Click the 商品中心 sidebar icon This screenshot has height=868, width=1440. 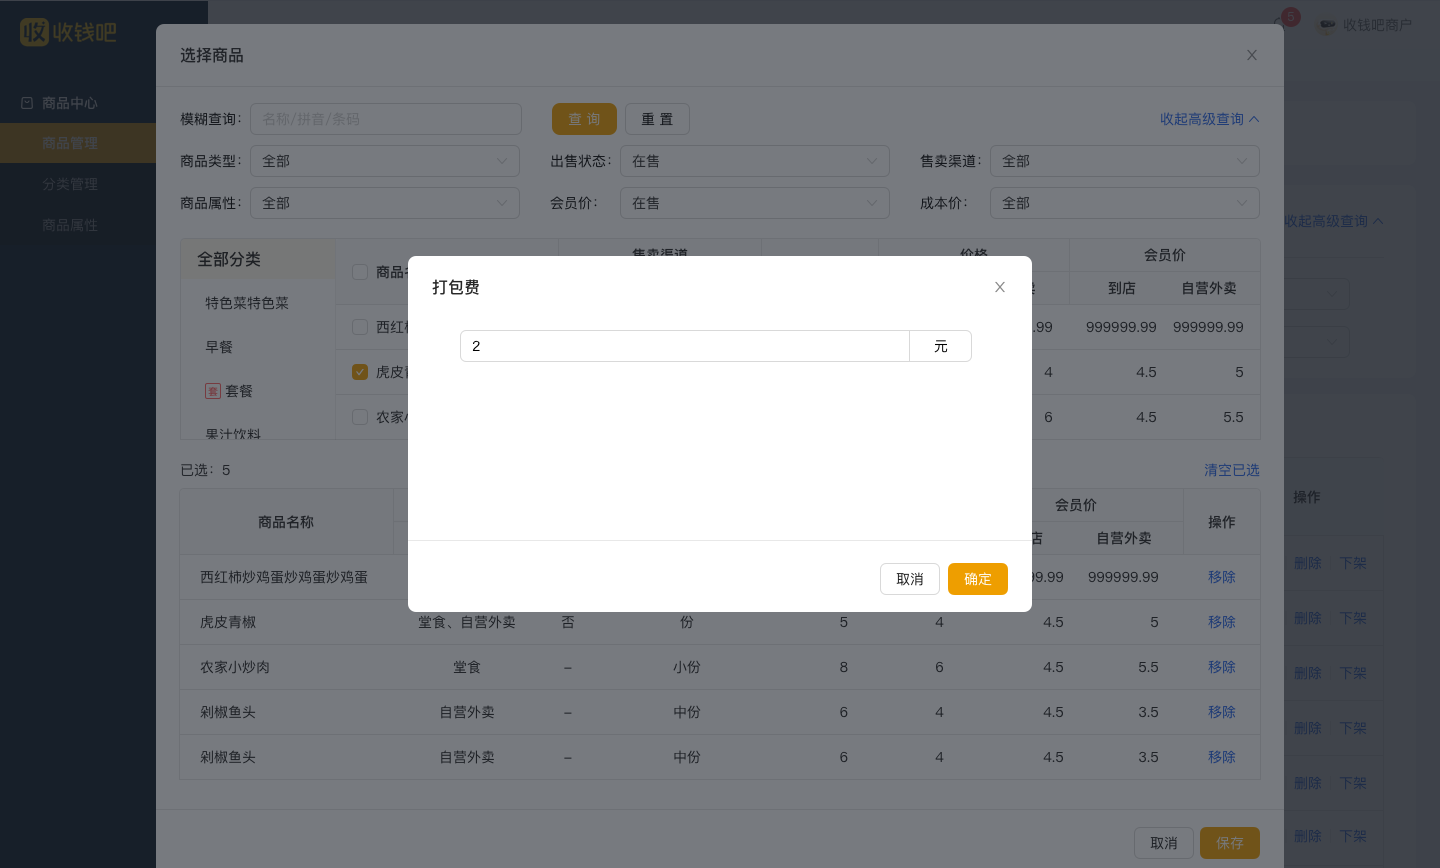[27, 103]
